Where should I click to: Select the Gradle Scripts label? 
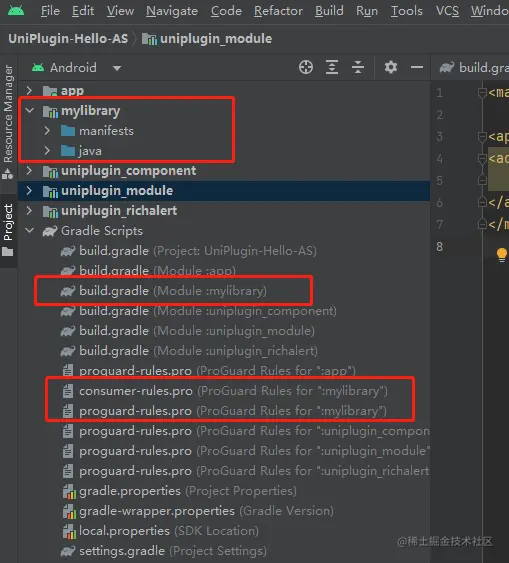(102, 231)
